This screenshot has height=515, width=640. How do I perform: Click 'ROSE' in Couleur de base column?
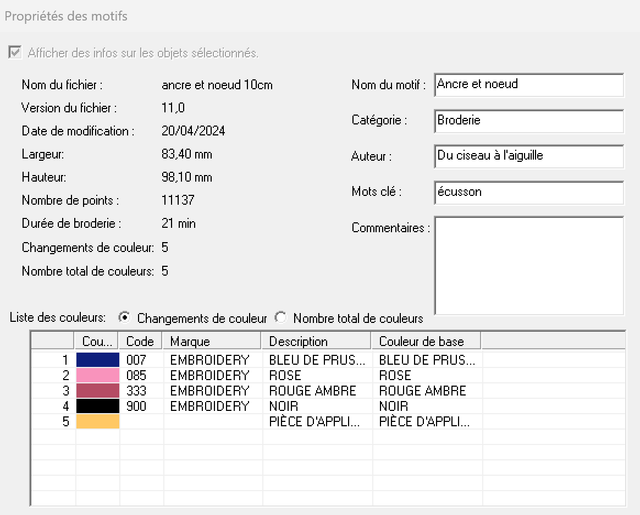click(x=395, y=375)
